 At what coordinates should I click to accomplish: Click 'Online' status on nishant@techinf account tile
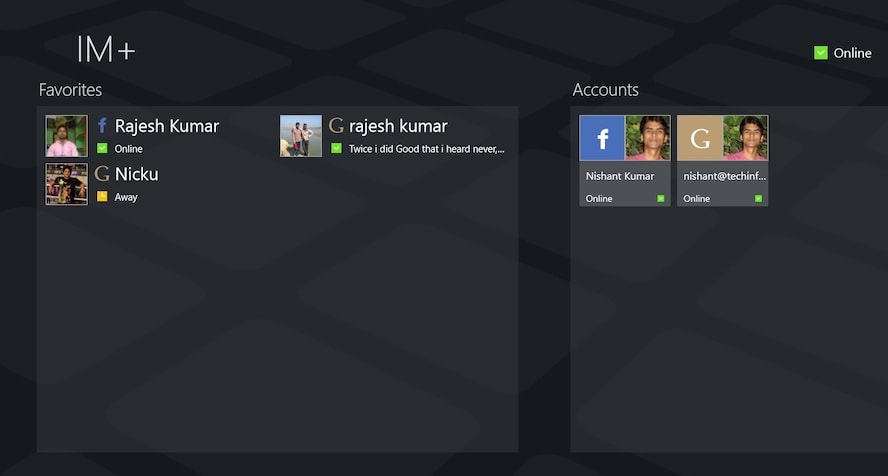(697, 199)
